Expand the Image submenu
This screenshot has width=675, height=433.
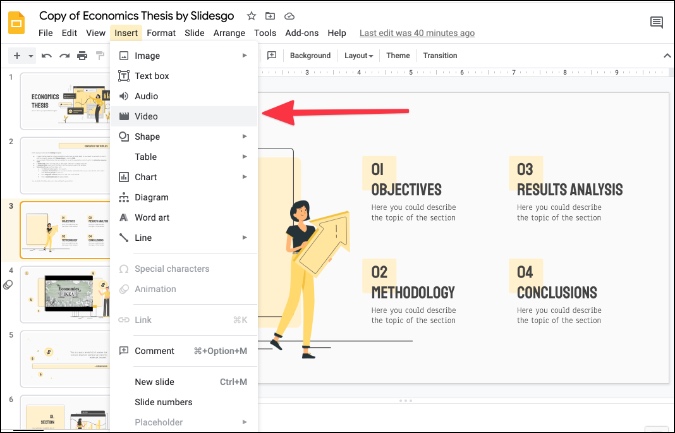pyautogui.click(x=184, y=56)
